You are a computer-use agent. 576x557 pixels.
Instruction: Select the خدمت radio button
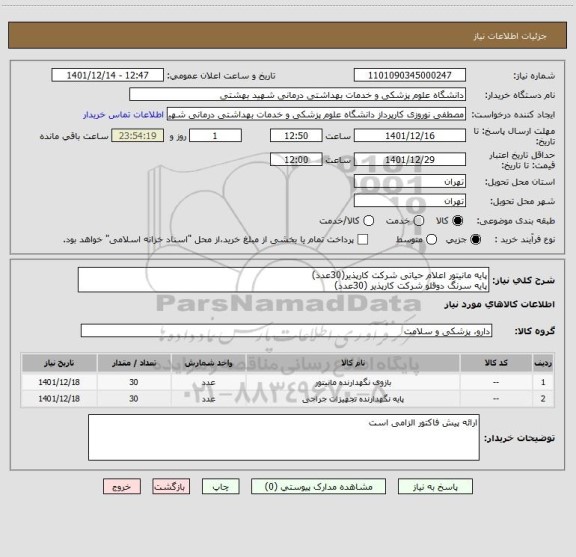point(419,221)
